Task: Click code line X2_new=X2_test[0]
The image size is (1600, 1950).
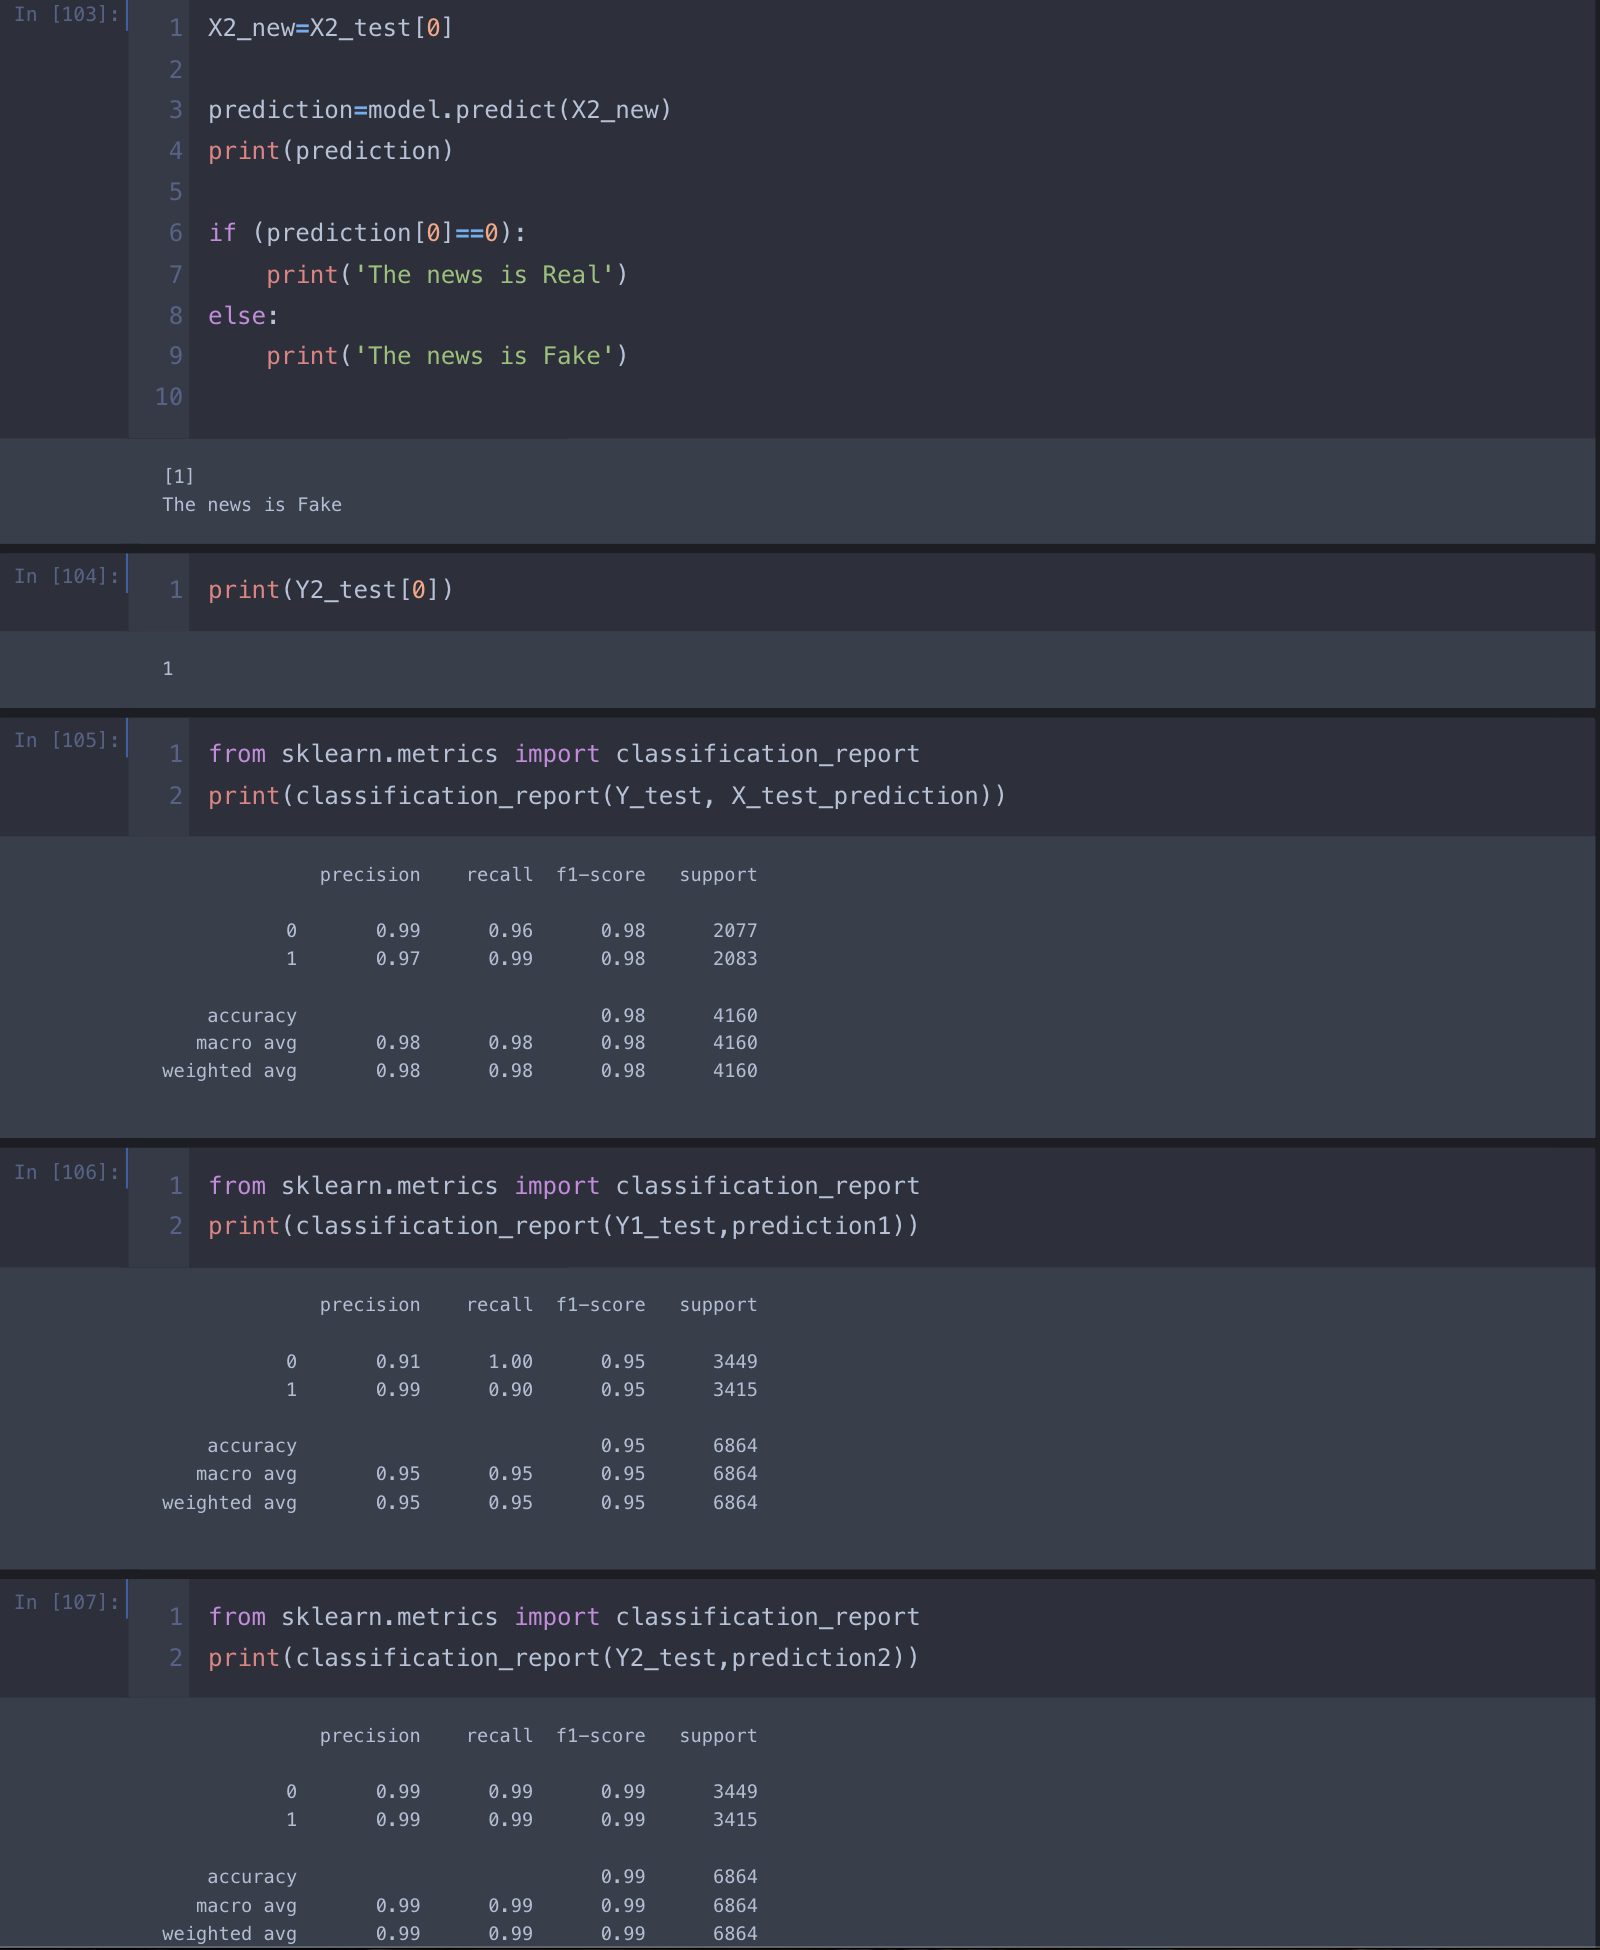Action: tap(330, 28)
